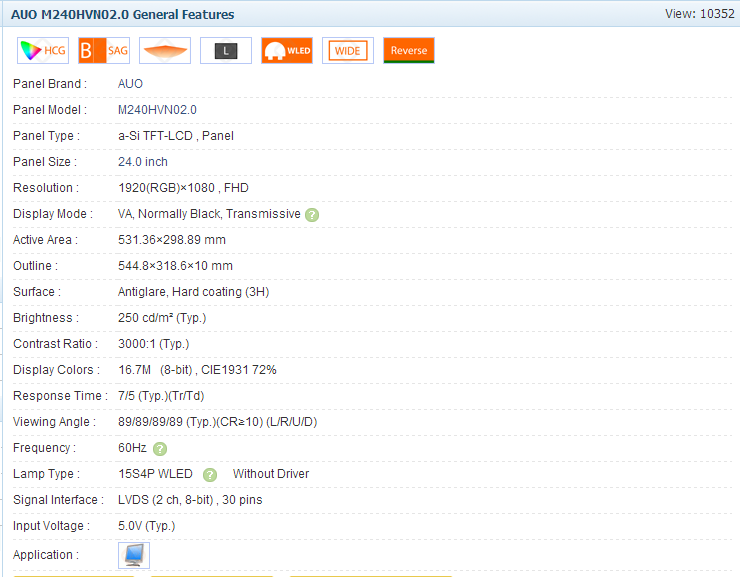
Task: Click the 'Resolution :' label
Action: pos(46,188)
